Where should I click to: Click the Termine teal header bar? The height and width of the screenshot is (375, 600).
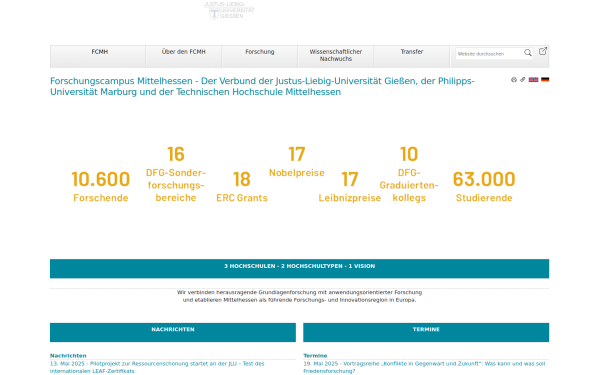[426, 332]
